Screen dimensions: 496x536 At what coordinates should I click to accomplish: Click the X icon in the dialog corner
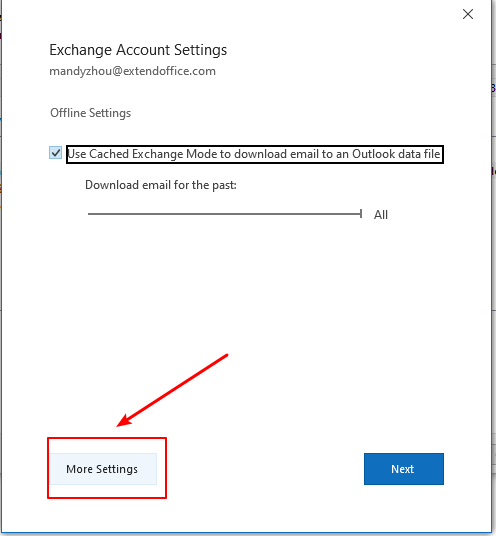click(x=468, y=14)
